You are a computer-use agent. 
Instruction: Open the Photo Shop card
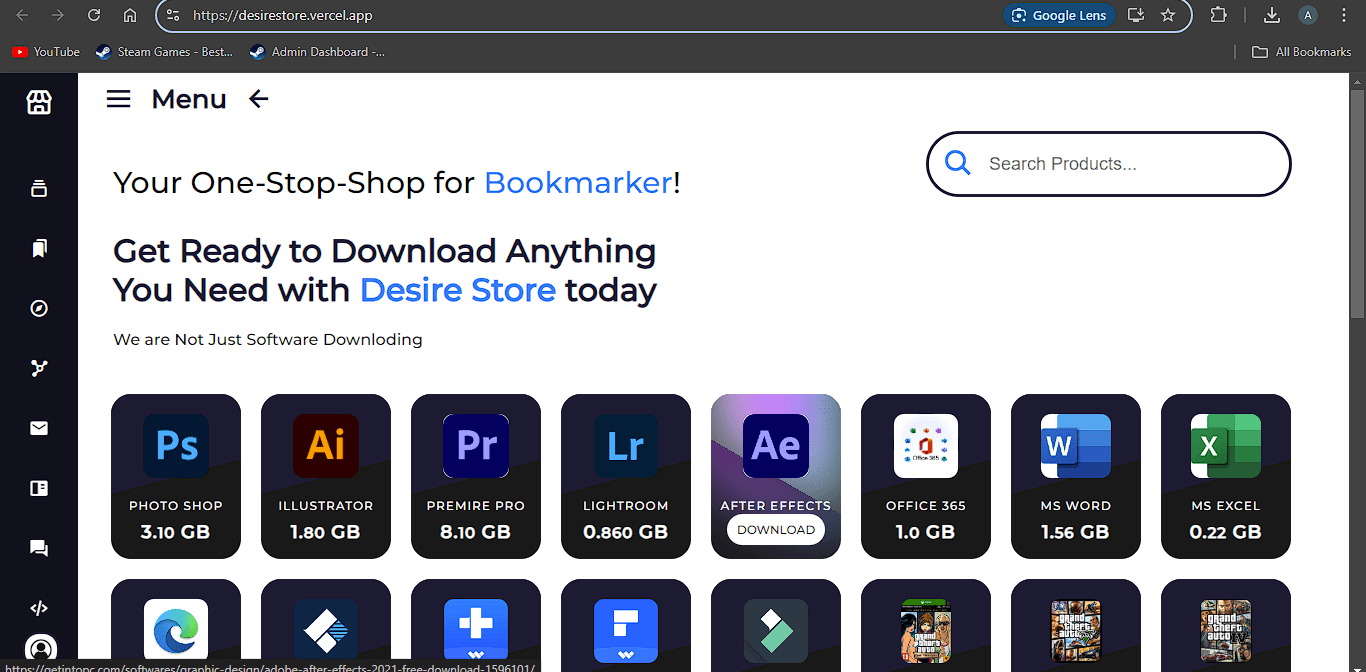coord(176,476)
